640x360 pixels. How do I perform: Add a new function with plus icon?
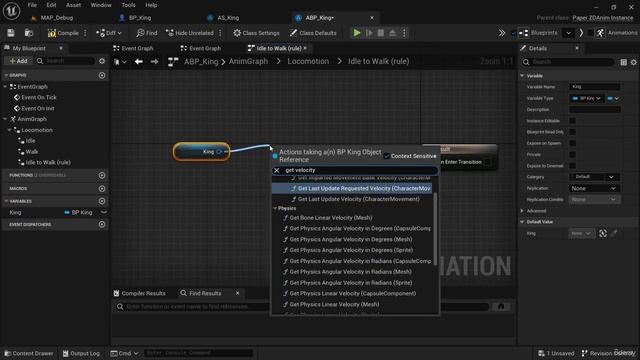click(102, 175)
